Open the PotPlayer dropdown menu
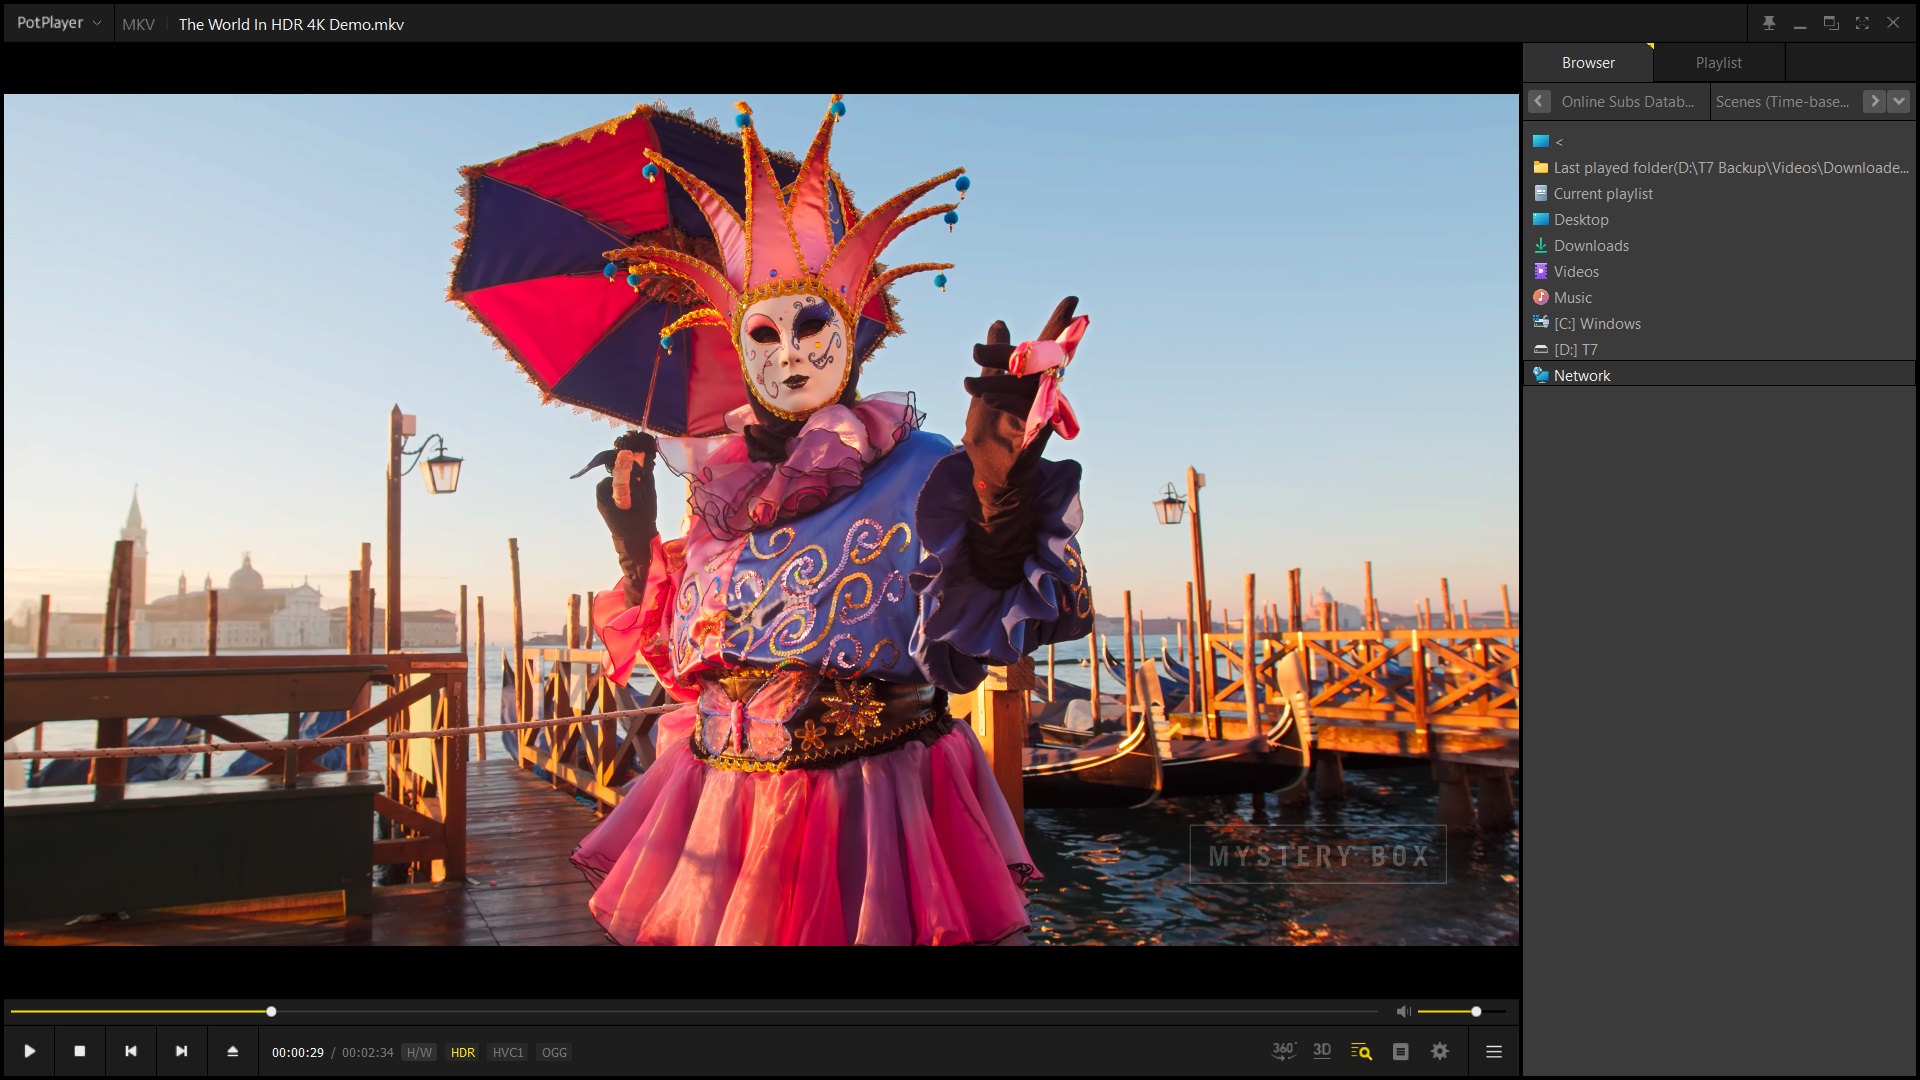 [58, 23]
